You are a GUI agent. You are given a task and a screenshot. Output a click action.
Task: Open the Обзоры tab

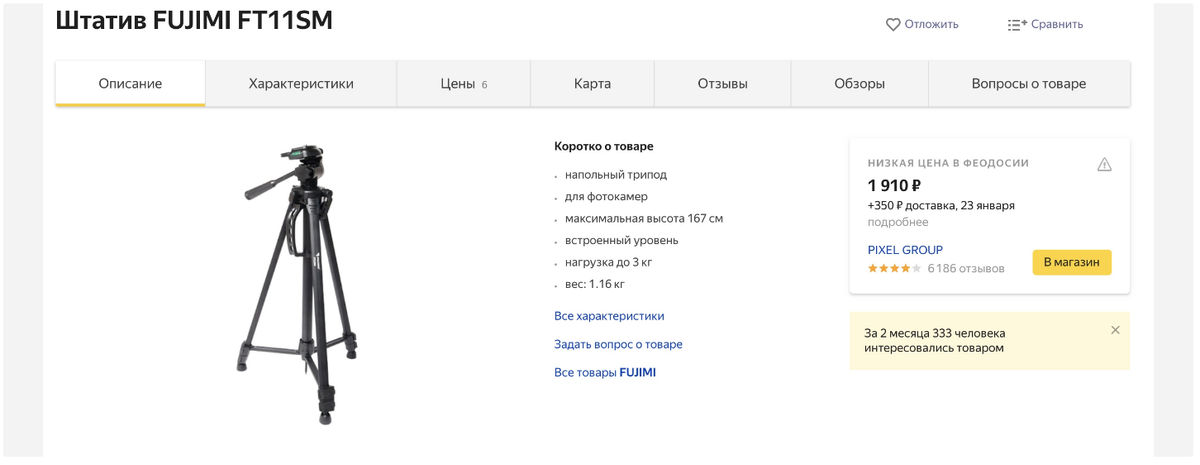click(x=859, y=84)
